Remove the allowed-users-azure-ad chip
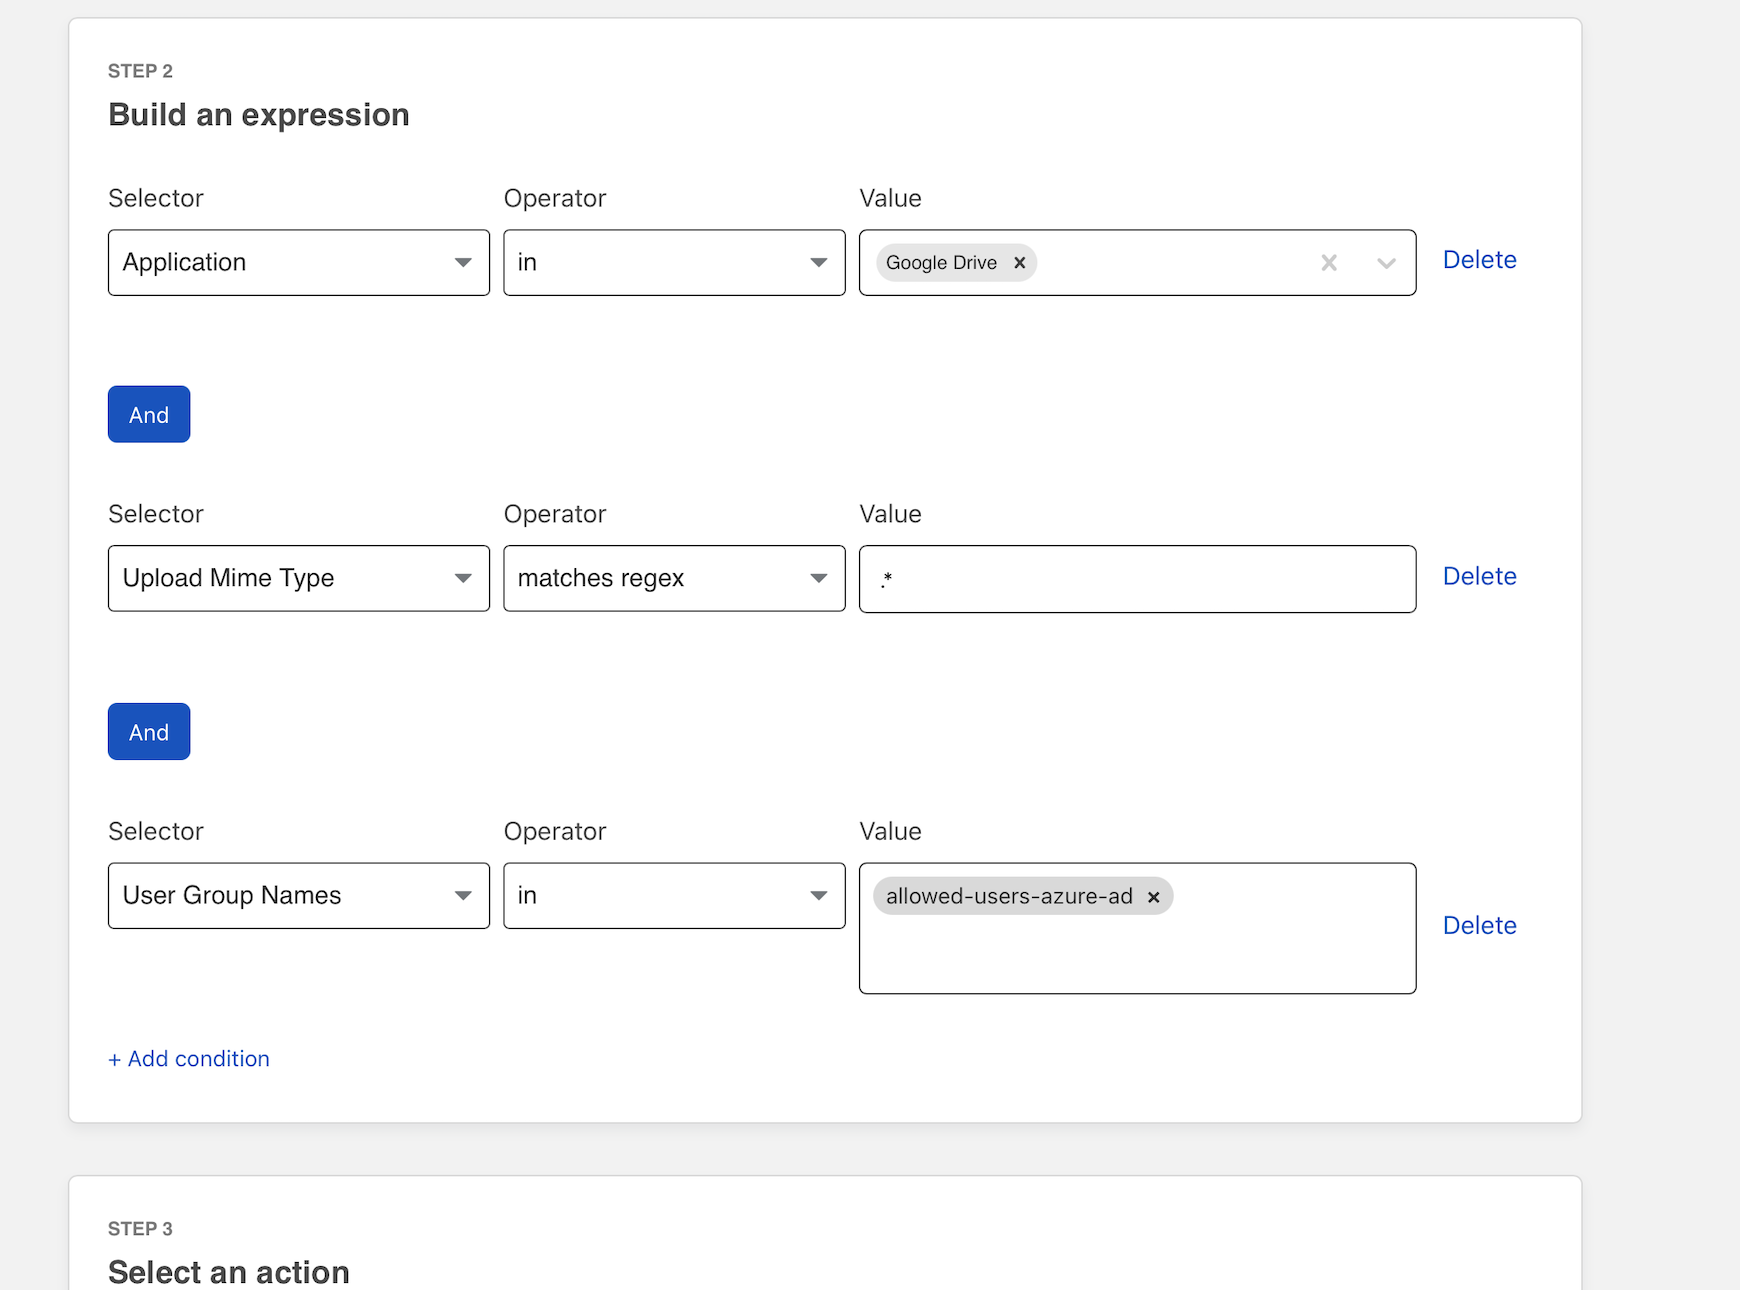 pos(1153,897)
